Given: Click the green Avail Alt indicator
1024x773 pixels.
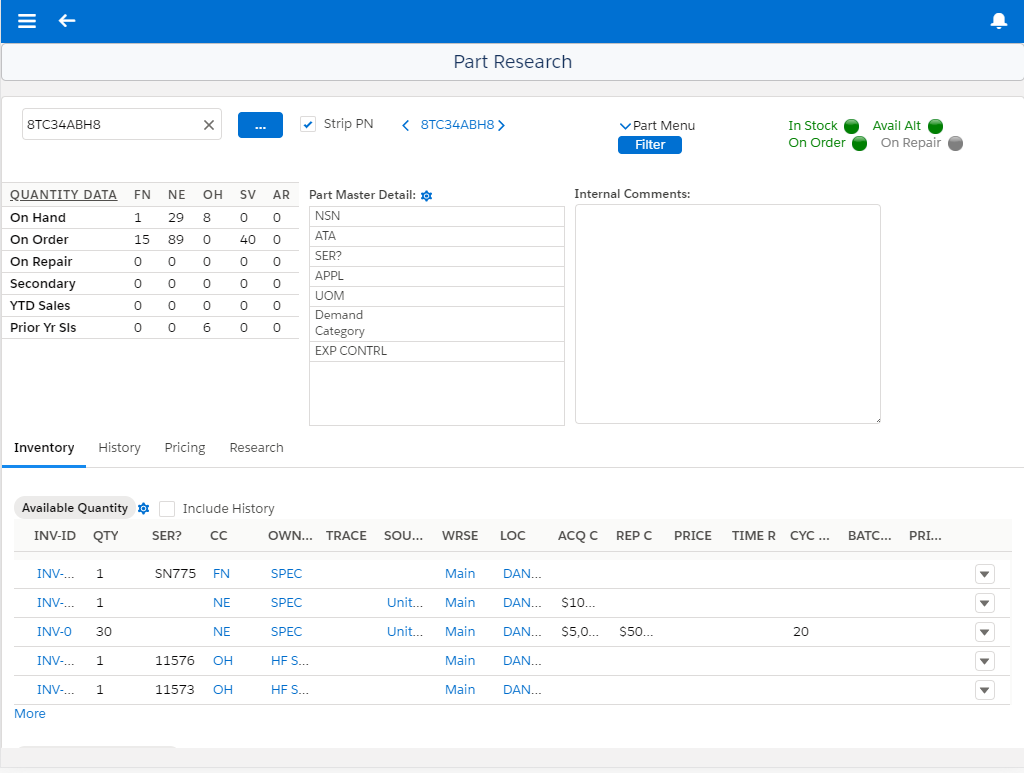Looking at the screenshot, I should tap(935, 126).
